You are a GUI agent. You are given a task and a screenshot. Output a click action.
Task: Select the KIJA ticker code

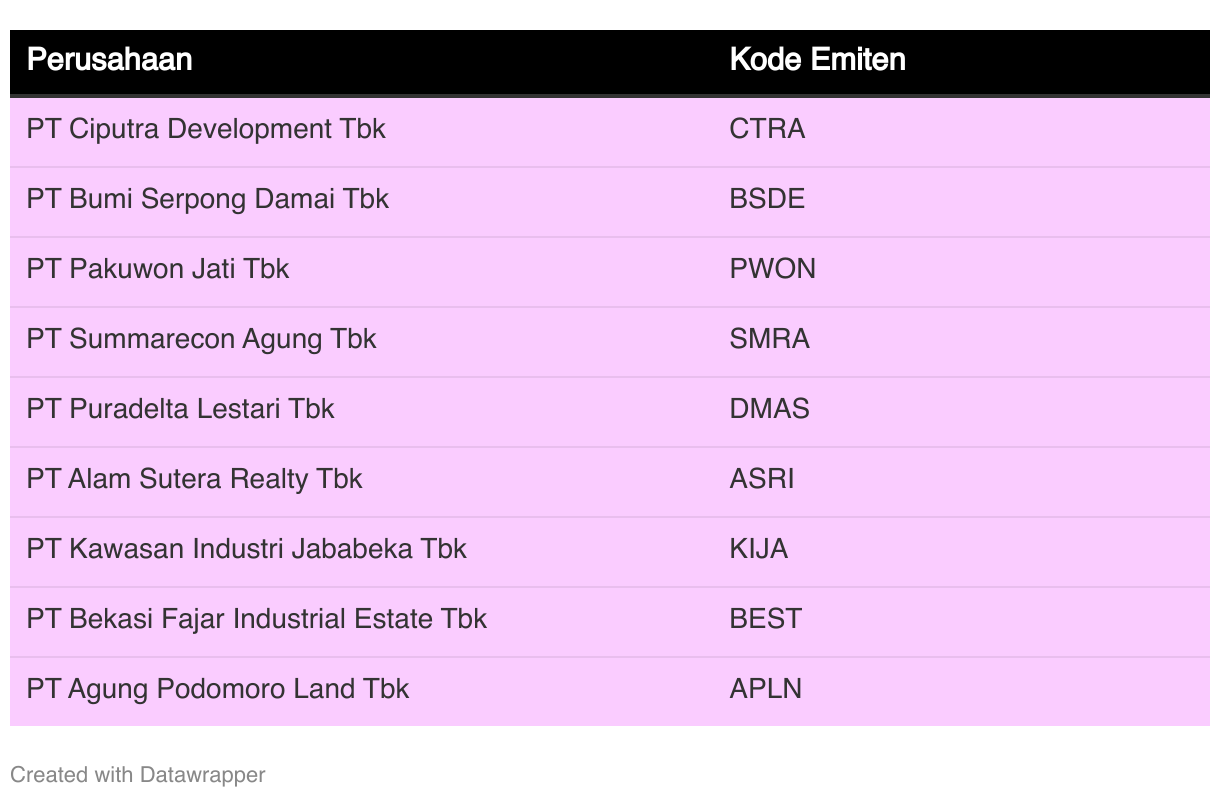tap(759, 549)
